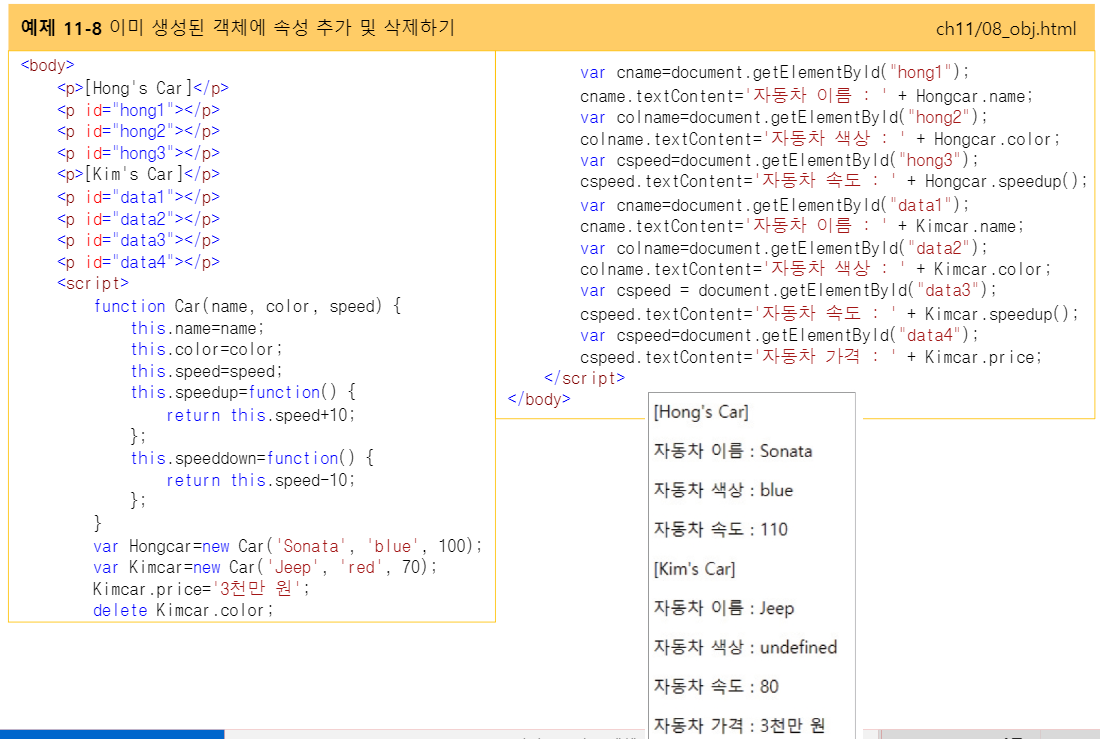Click the code line <p>[Hong's Car]</p>

coord(143,88)
